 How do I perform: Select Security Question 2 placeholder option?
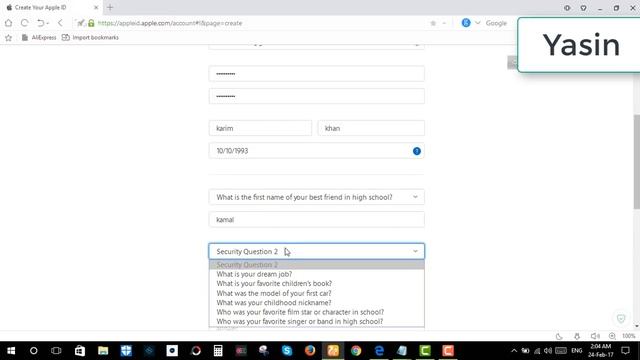316,265
